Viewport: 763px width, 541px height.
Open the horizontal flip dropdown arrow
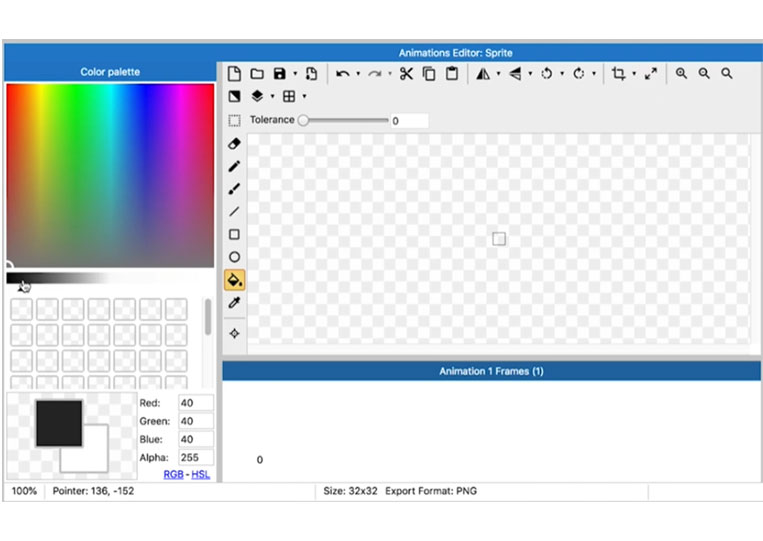[x=498, y=74]
